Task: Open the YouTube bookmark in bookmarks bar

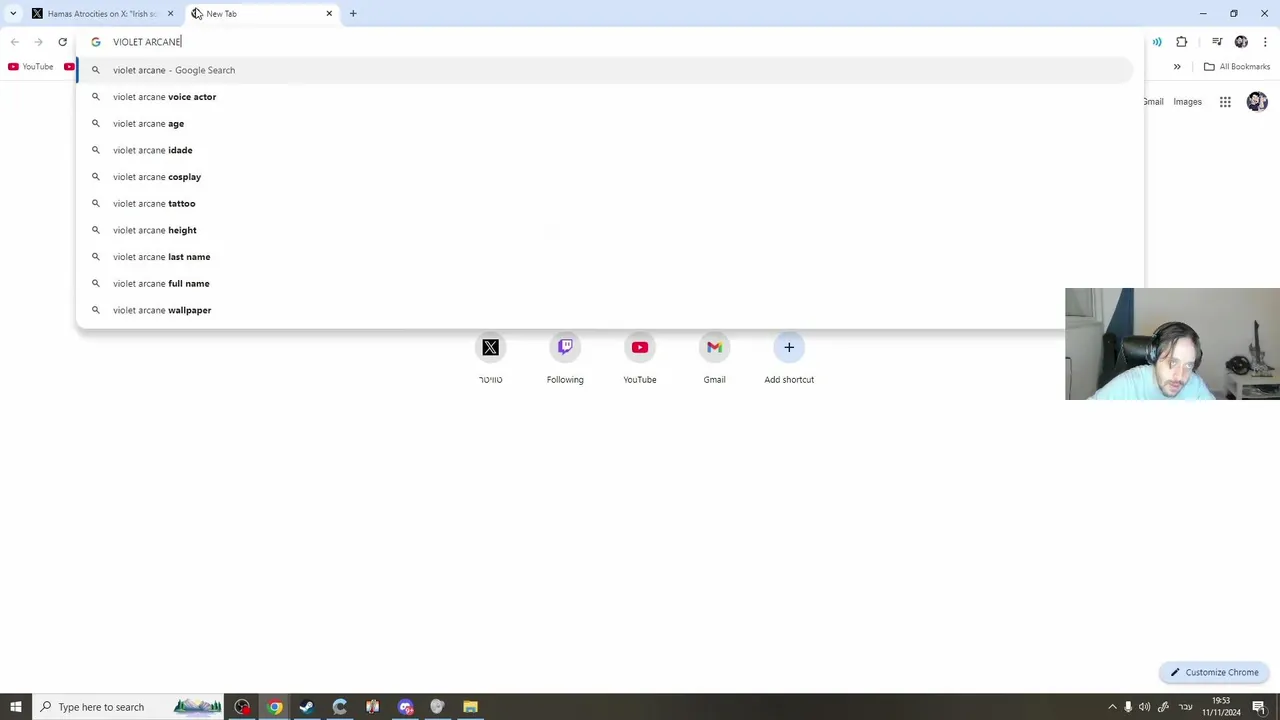Action: coord(31,67)
